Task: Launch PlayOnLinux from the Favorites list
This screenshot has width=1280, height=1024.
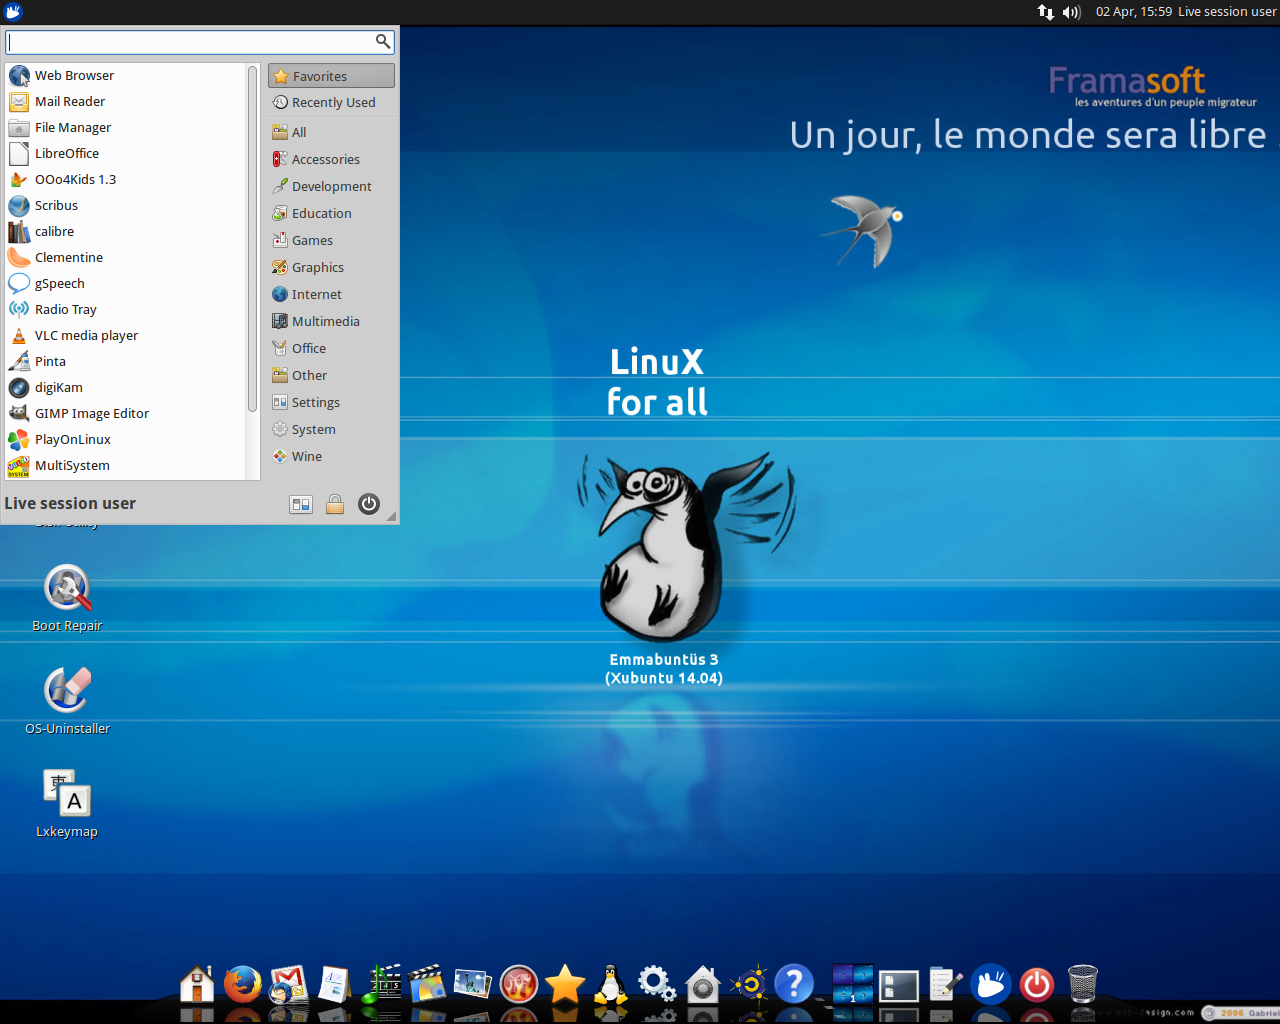Action: click(125, 440)
